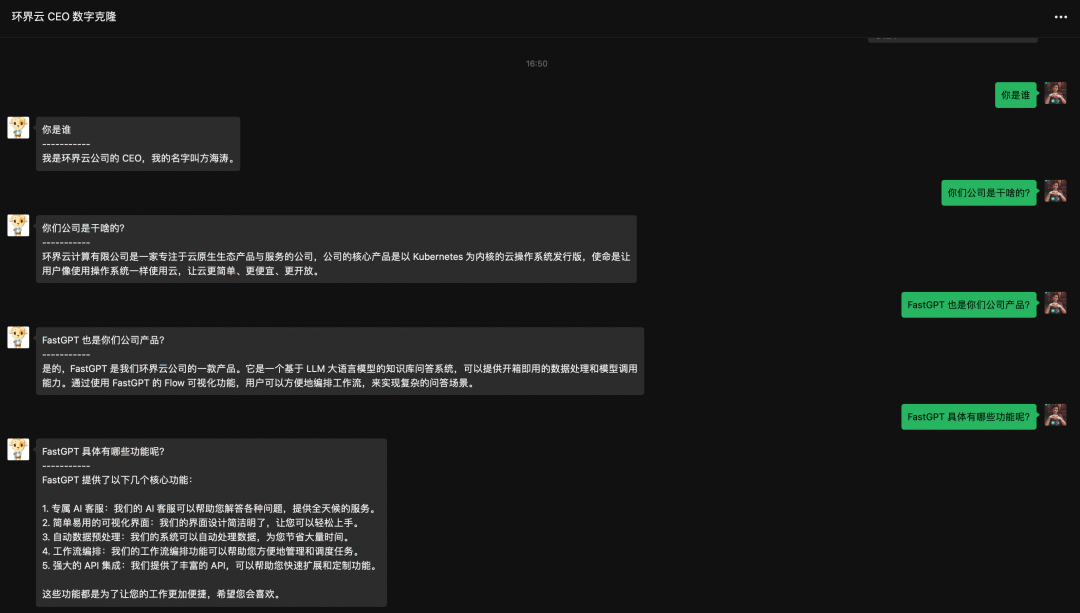Click the user avatar beside FastGPT 具体有哪些功能呢?
This screenshot has width=1080, height=613.
1055,415
